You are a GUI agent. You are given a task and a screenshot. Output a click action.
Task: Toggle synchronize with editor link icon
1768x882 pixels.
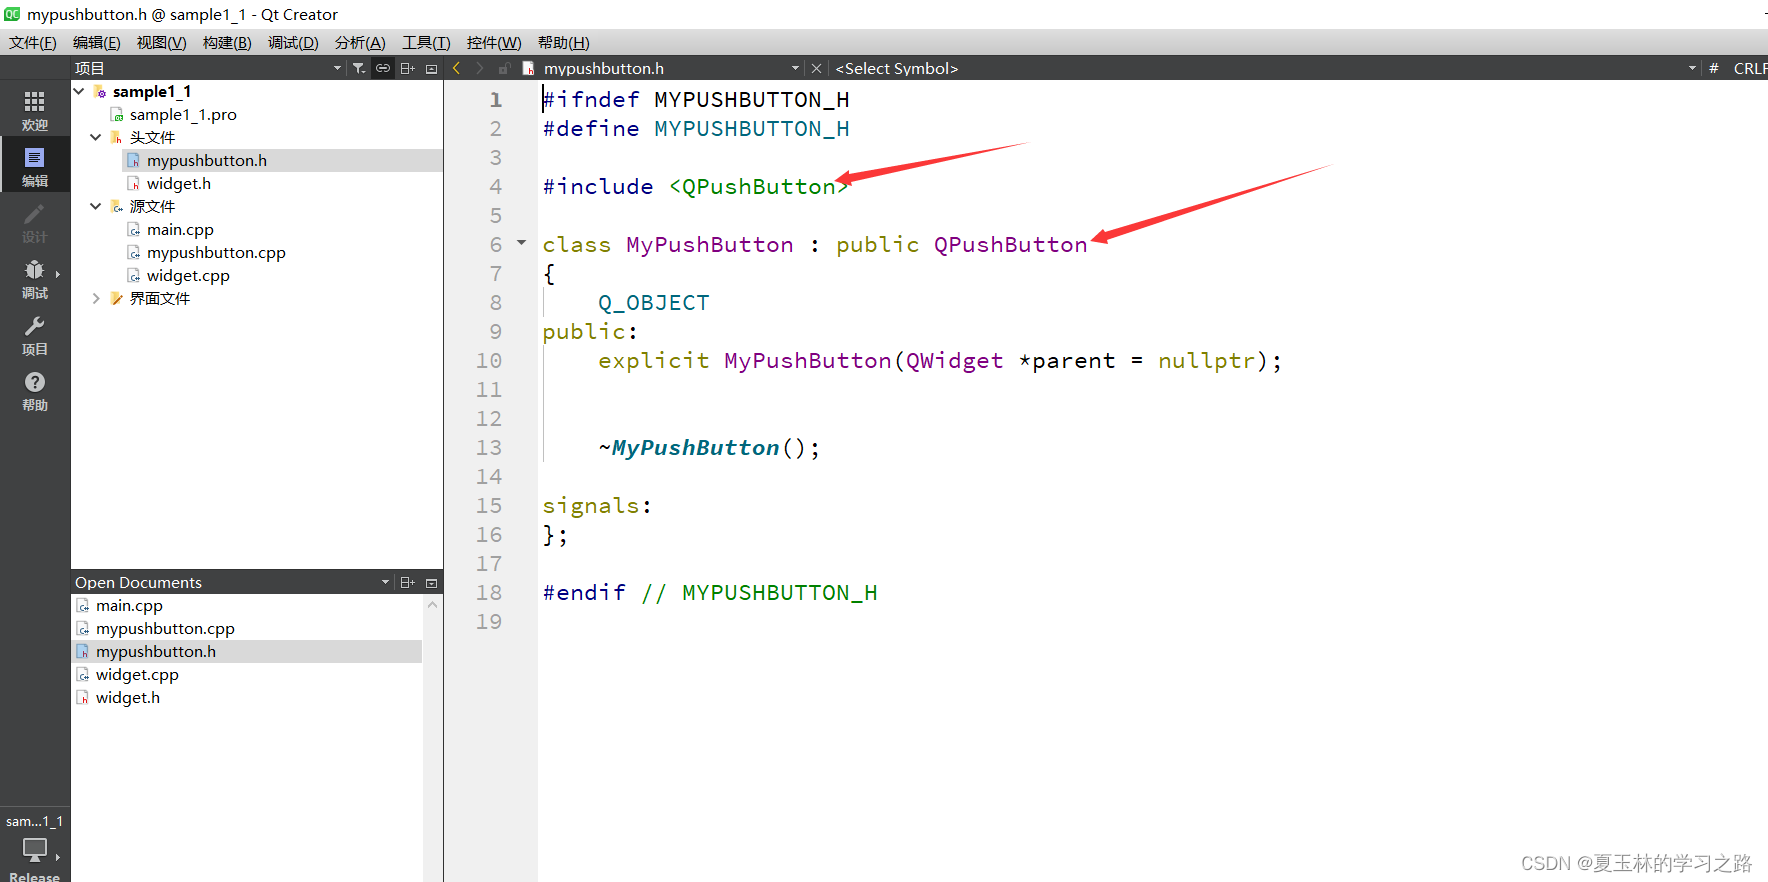coord(383,68)
